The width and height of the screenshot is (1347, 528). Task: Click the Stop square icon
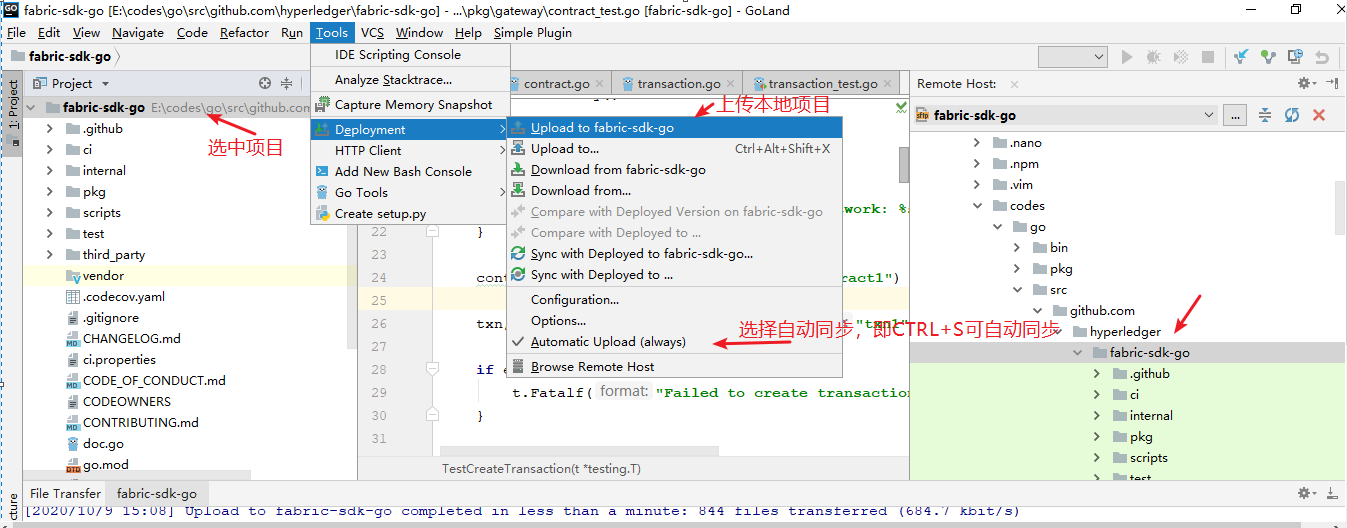click(1208, 58)
